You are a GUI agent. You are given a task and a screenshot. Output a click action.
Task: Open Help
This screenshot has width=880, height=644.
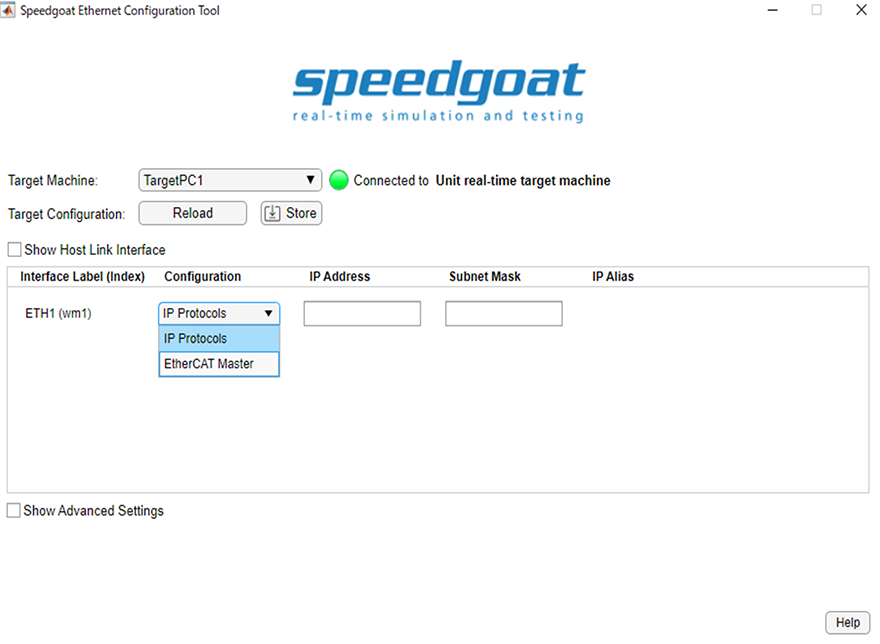point(847,623)
